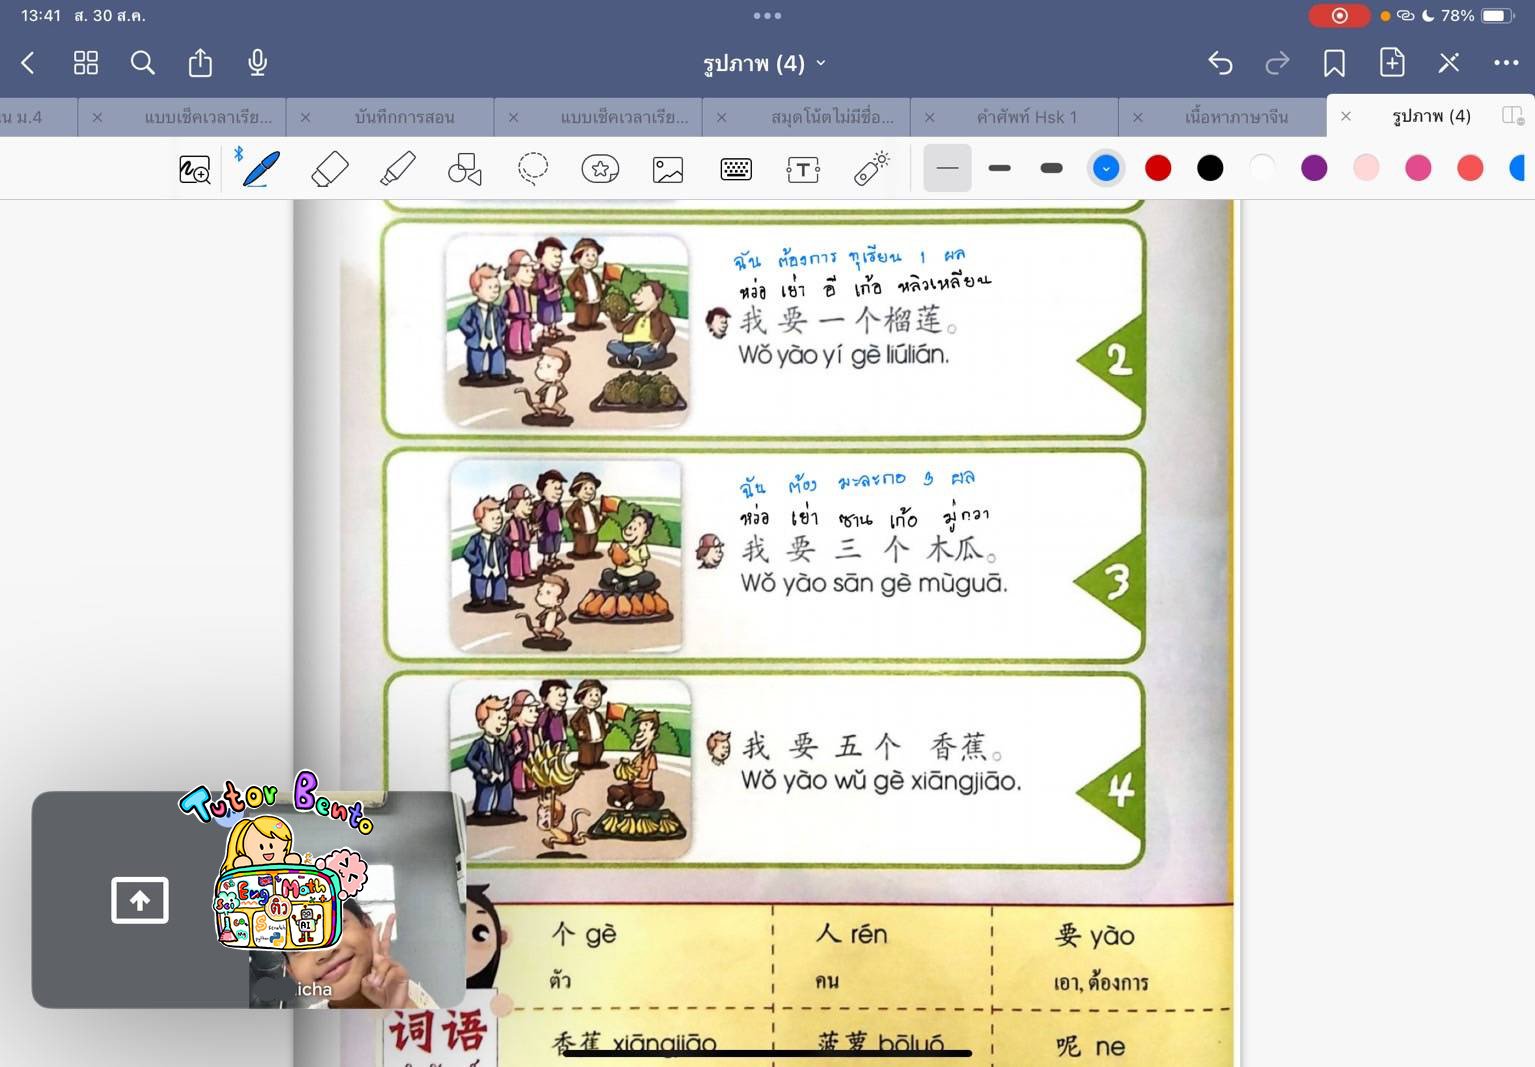Close the สมุดโน้ตไม่มีชื่อ tab
This screenshot has height=1067, width=1535.
click(721, 117)
